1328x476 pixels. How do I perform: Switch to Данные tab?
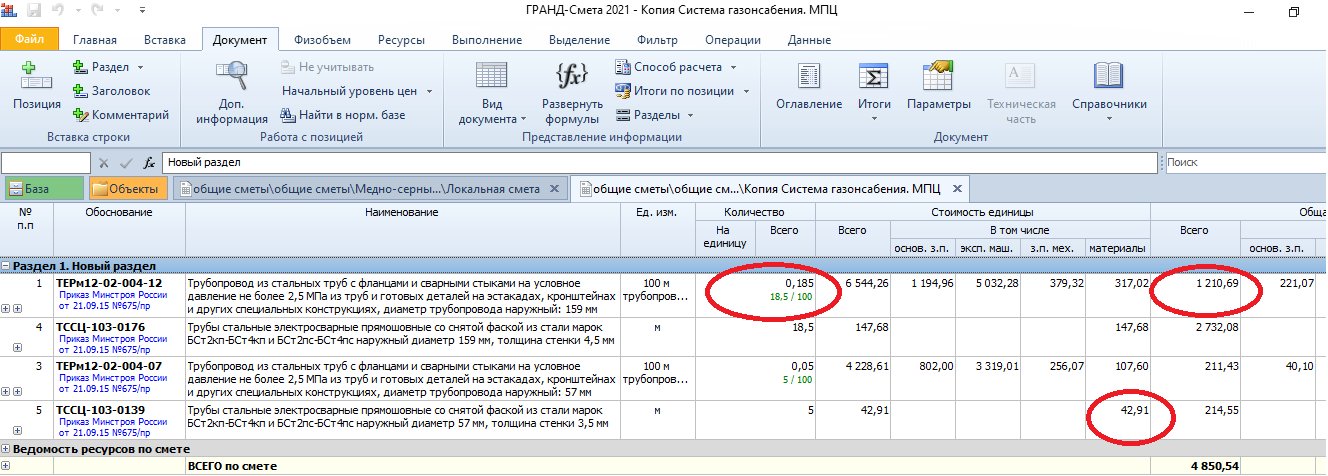coord(809,40)
